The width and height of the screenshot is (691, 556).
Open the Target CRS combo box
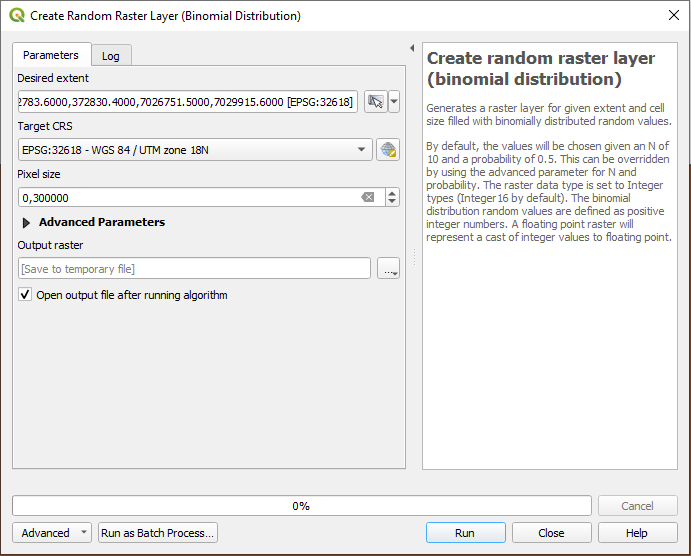pyautogui.click(x=195, y=150)
